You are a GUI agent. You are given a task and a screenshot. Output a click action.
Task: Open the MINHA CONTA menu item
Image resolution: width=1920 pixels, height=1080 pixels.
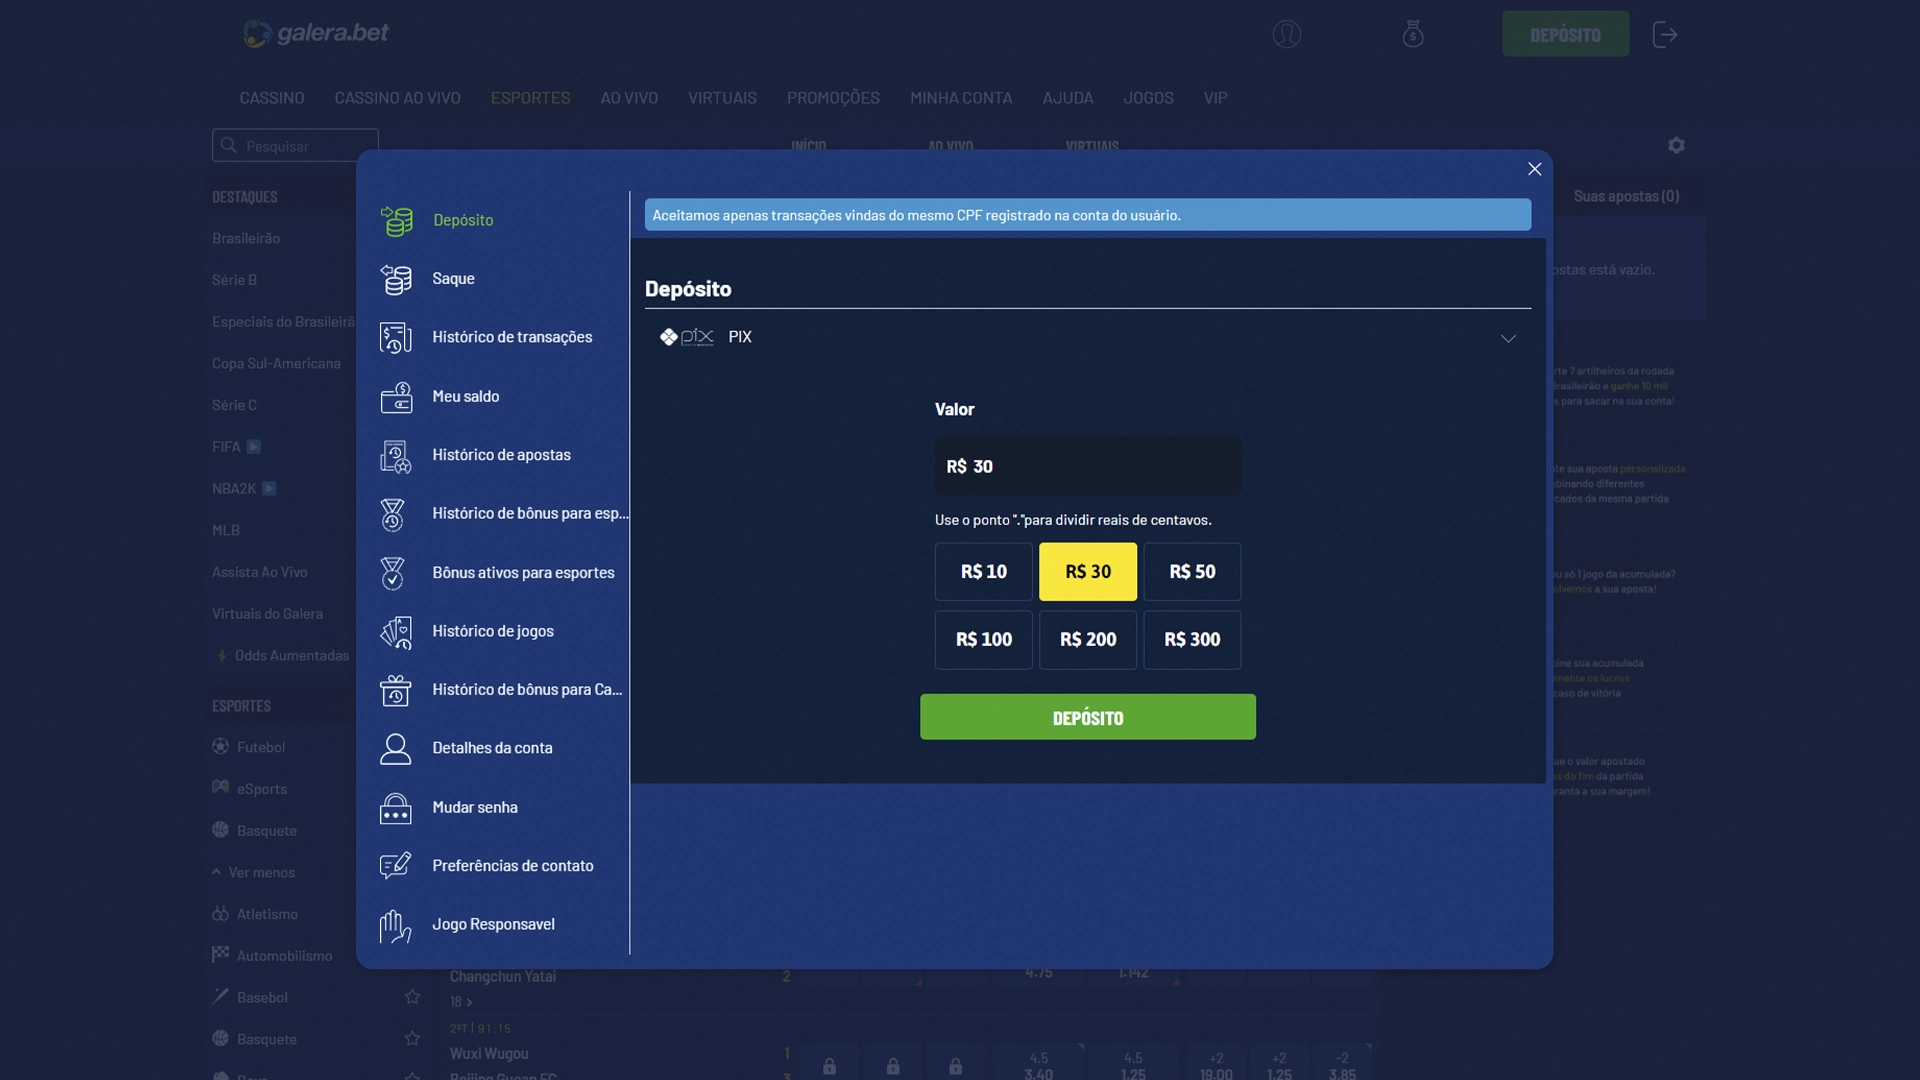(961, 97)
